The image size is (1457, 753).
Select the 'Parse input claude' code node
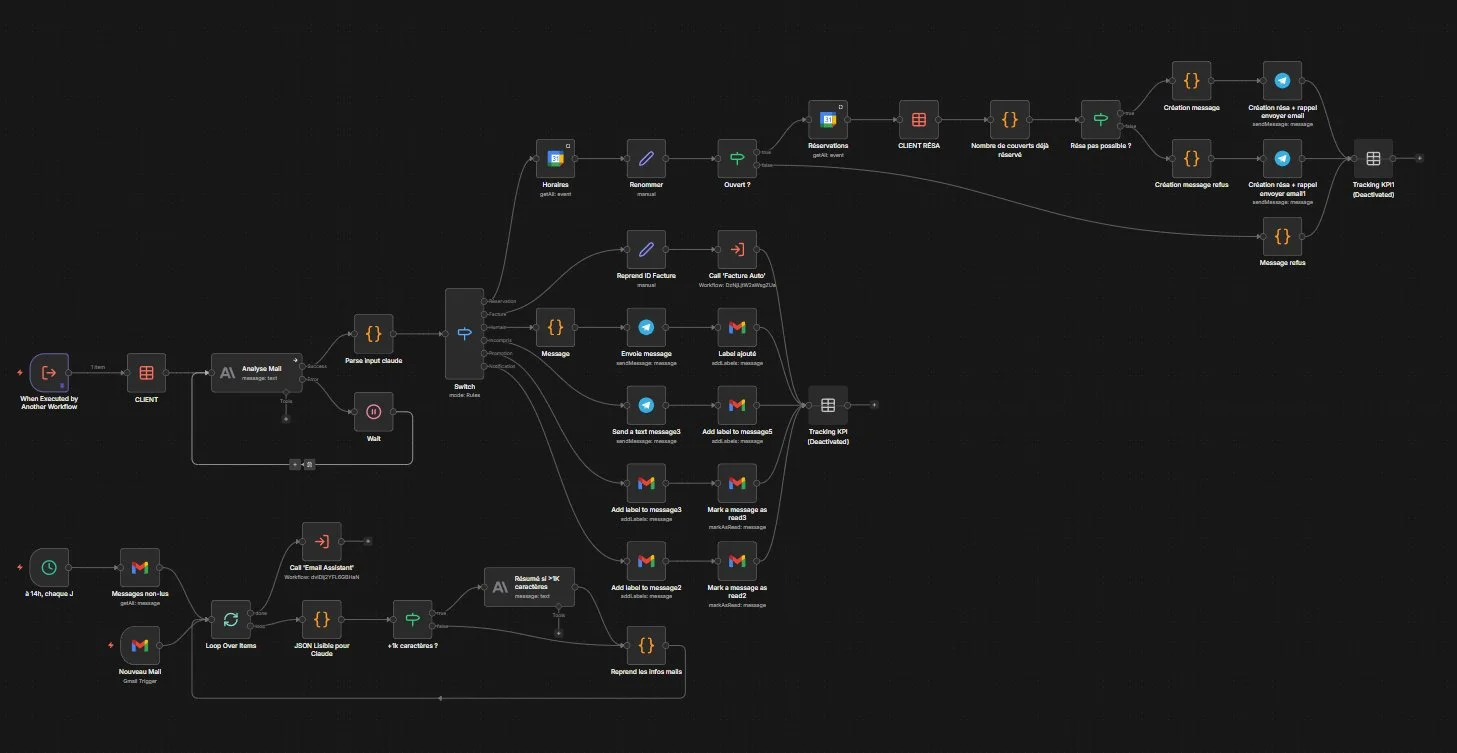point(373,332)
